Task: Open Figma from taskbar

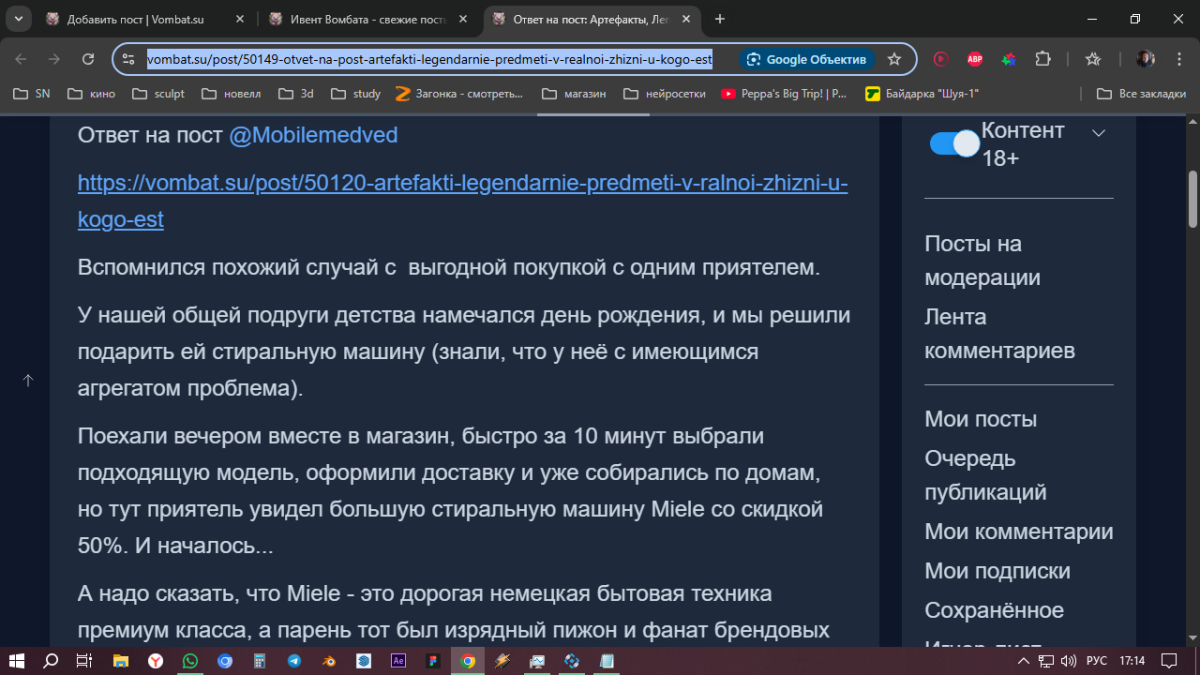Action: (x=433, y=661)
